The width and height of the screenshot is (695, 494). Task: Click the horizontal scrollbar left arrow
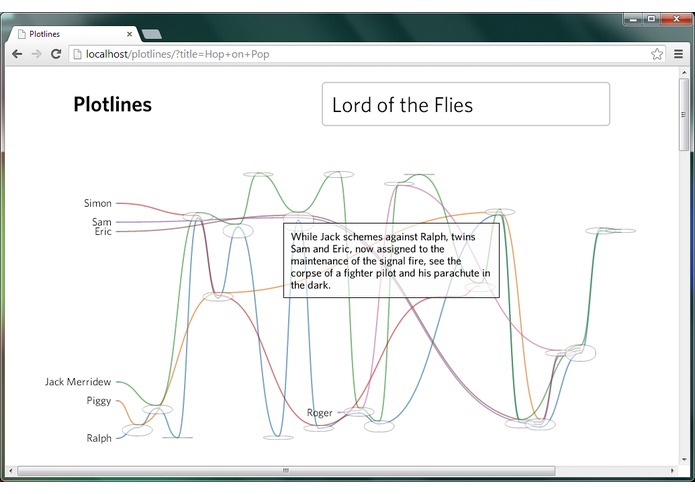tap(11, 471)
